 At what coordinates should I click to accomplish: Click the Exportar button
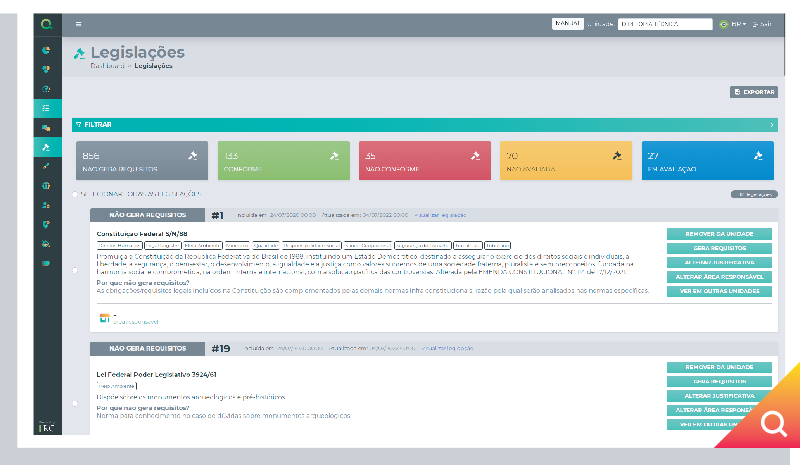754,92
